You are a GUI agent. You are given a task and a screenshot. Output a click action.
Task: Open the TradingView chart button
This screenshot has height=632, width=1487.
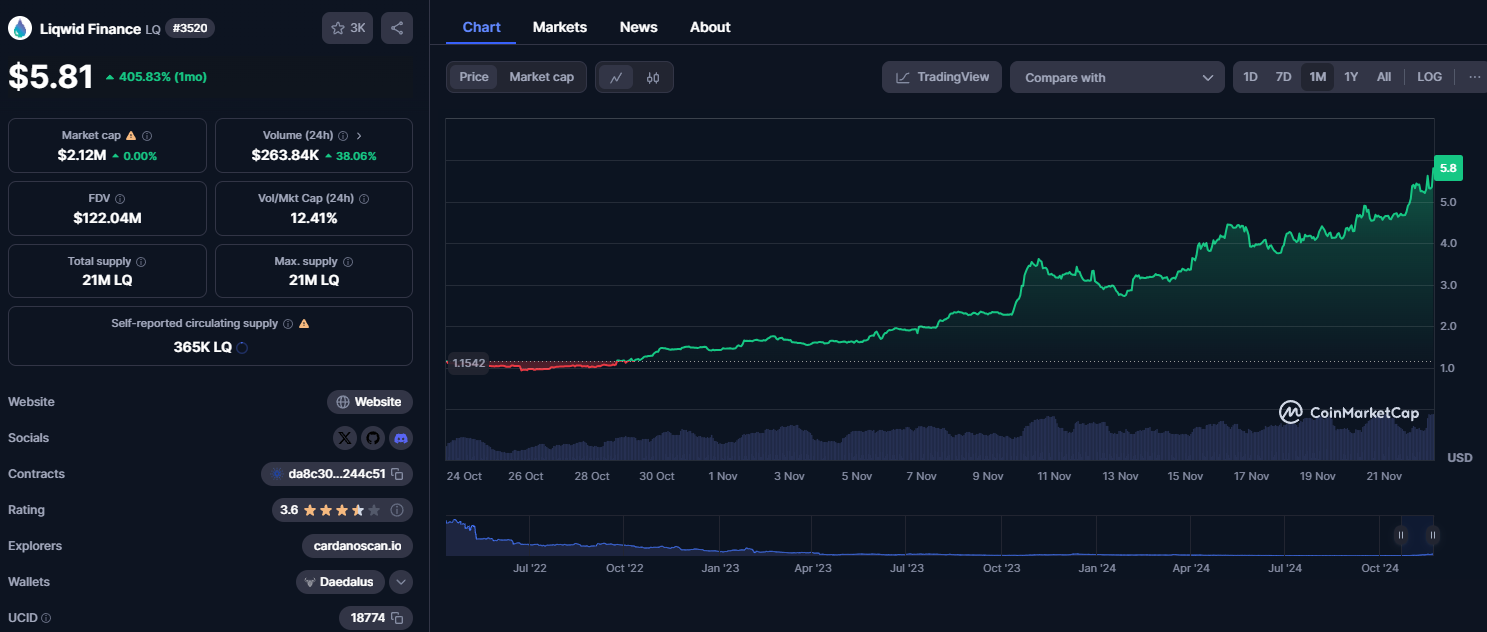[x=941, y=77]
